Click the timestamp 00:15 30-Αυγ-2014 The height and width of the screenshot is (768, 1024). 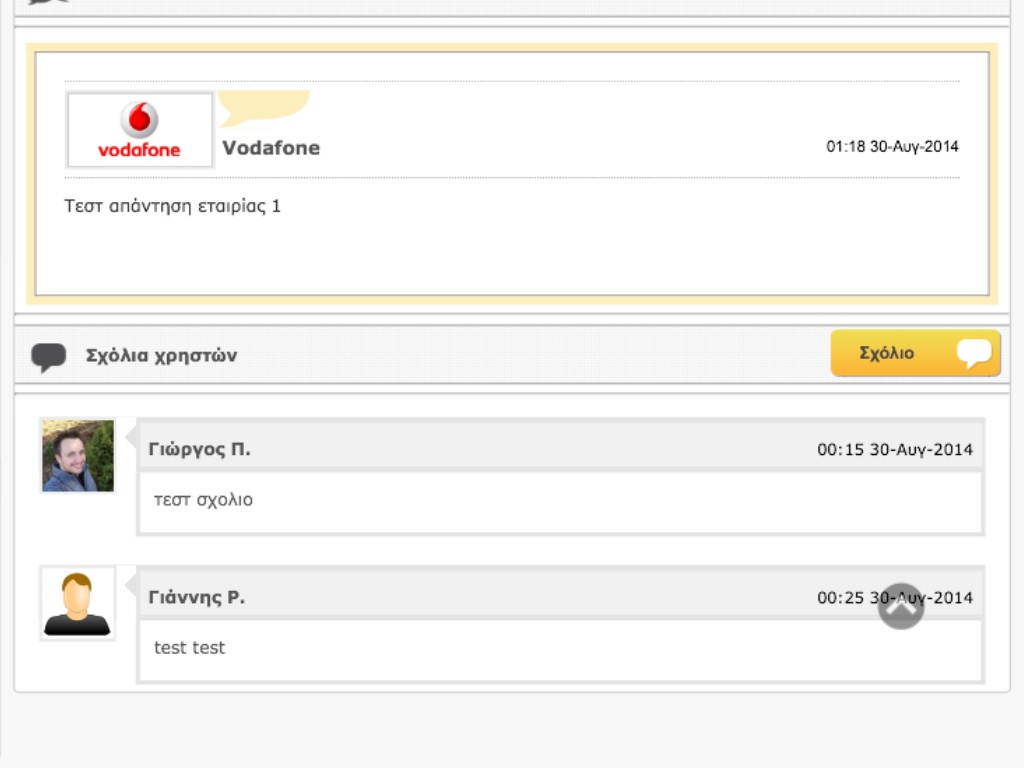[895, 450]
